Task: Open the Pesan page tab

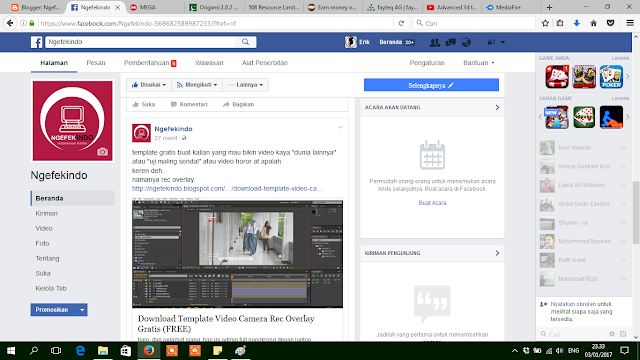Action: pos(96,63)
